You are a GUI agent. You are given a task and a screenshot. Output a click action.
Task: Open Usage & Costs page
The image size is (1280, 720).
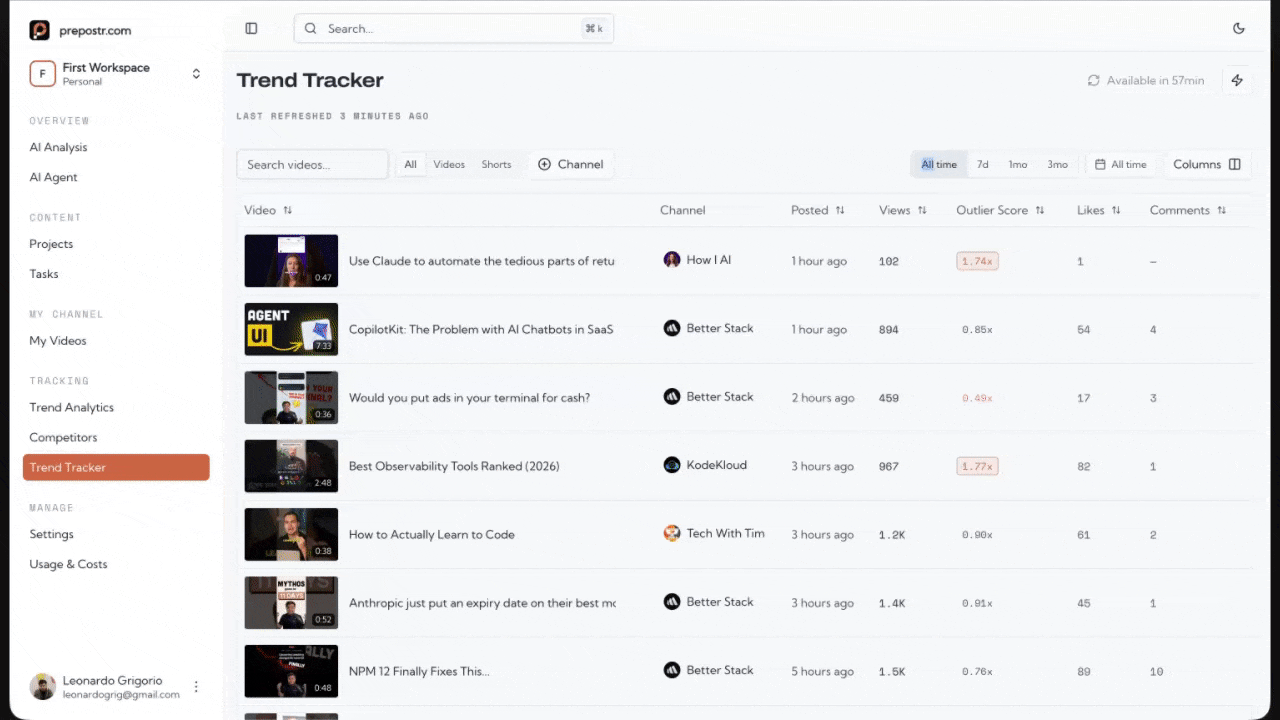click(x=116, y=564)
